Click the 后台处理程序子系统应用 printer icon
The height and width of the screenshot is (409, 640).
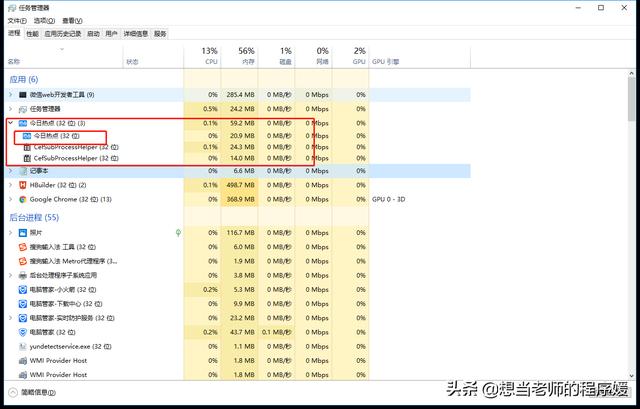(23, 276)
